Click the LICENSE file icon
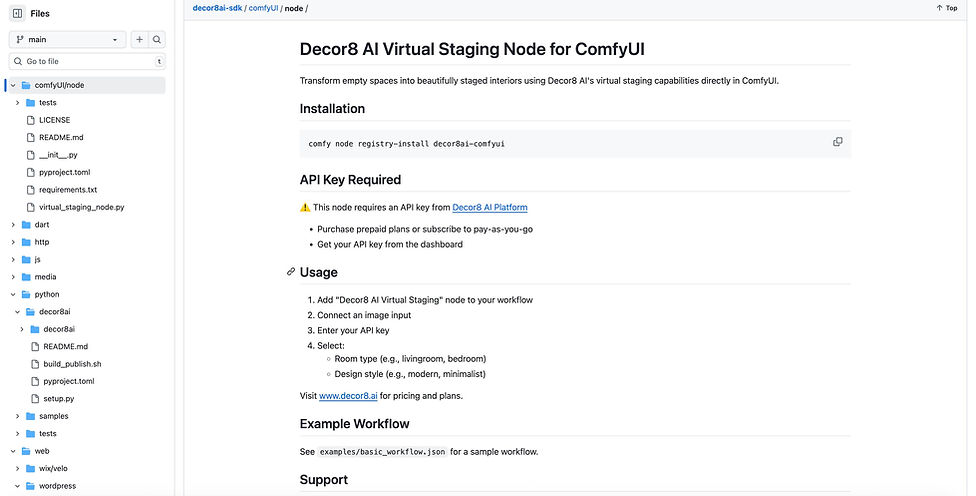 (30, 120)
